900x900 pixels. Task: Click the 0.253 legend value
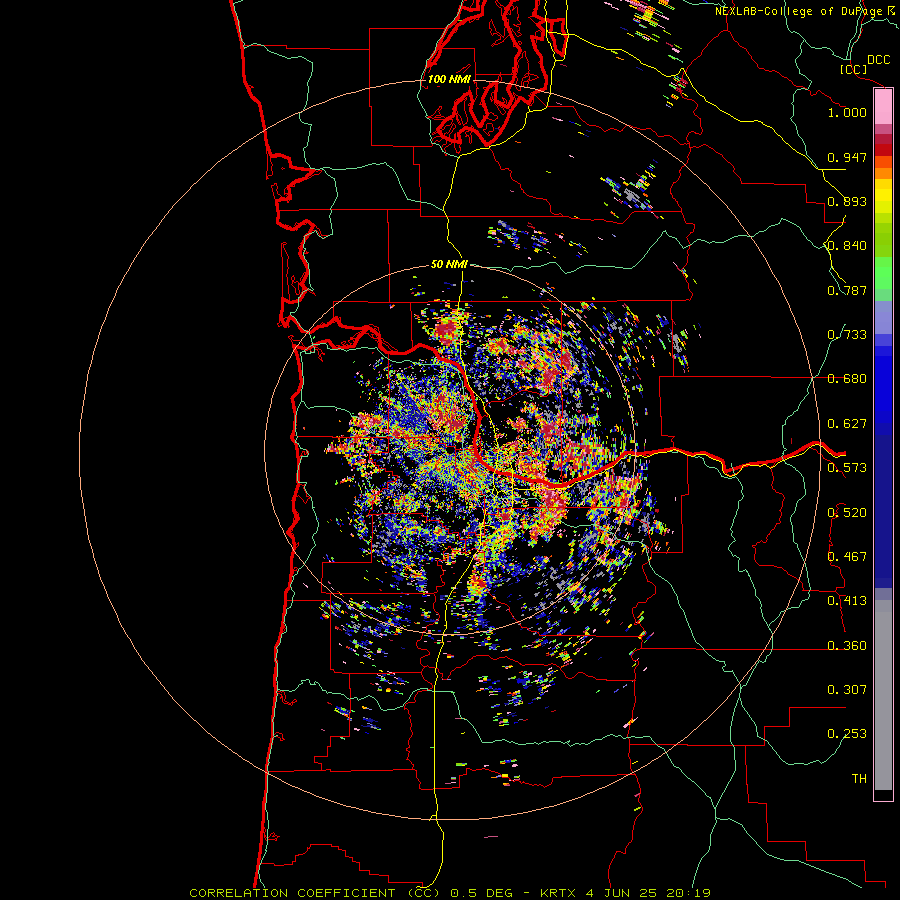pyautogui.click(x=847, y=734)
